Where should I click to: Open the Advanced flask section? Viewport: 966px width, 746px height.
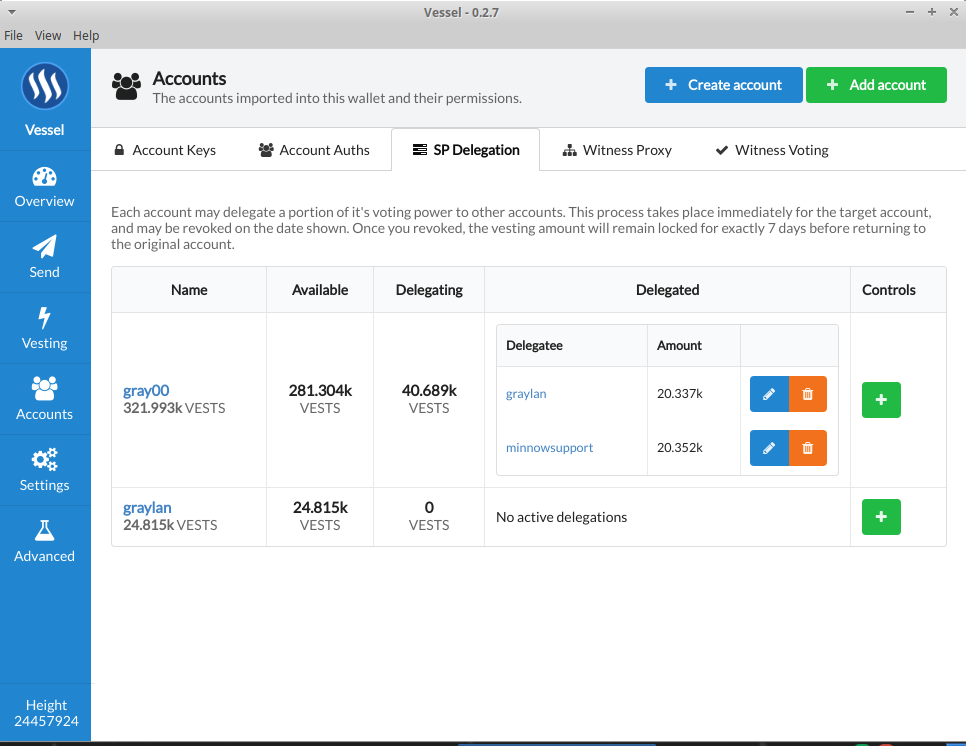click(x=44, y=541)
